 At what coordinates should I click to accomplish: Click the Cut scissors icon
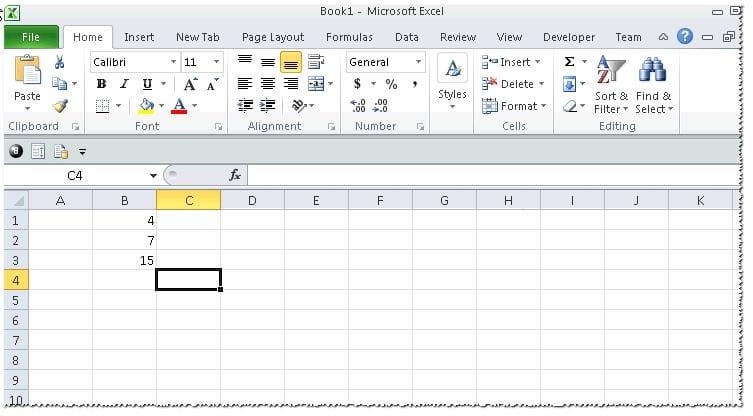pos(59,63)
